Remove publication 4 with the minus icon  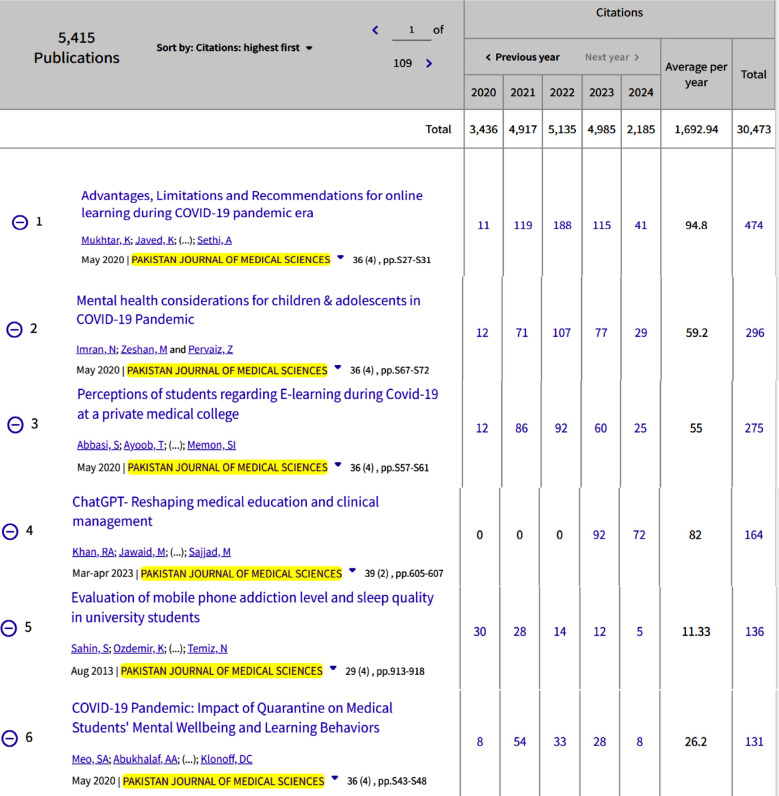[10, 532]
